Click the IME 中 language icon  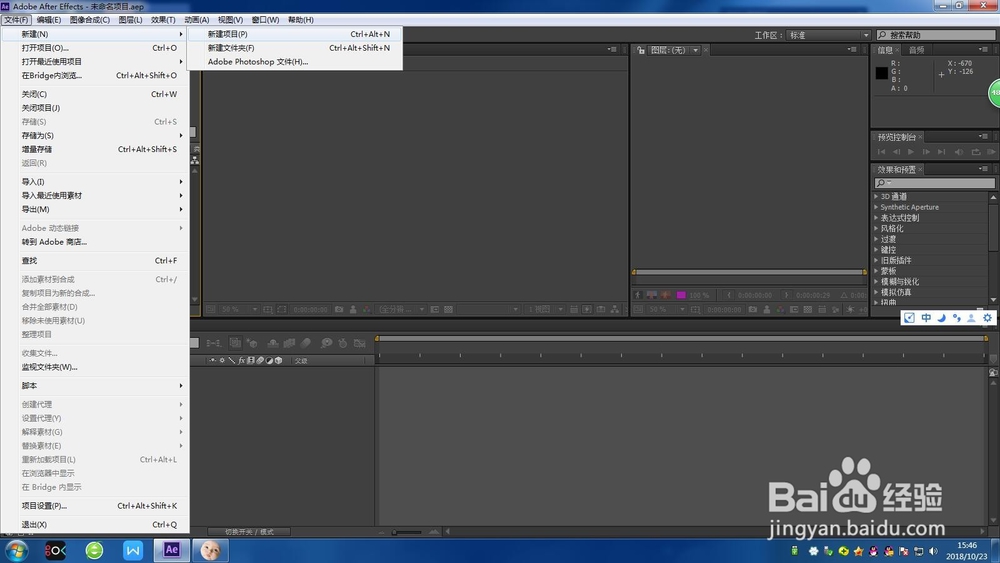(926, 318)
